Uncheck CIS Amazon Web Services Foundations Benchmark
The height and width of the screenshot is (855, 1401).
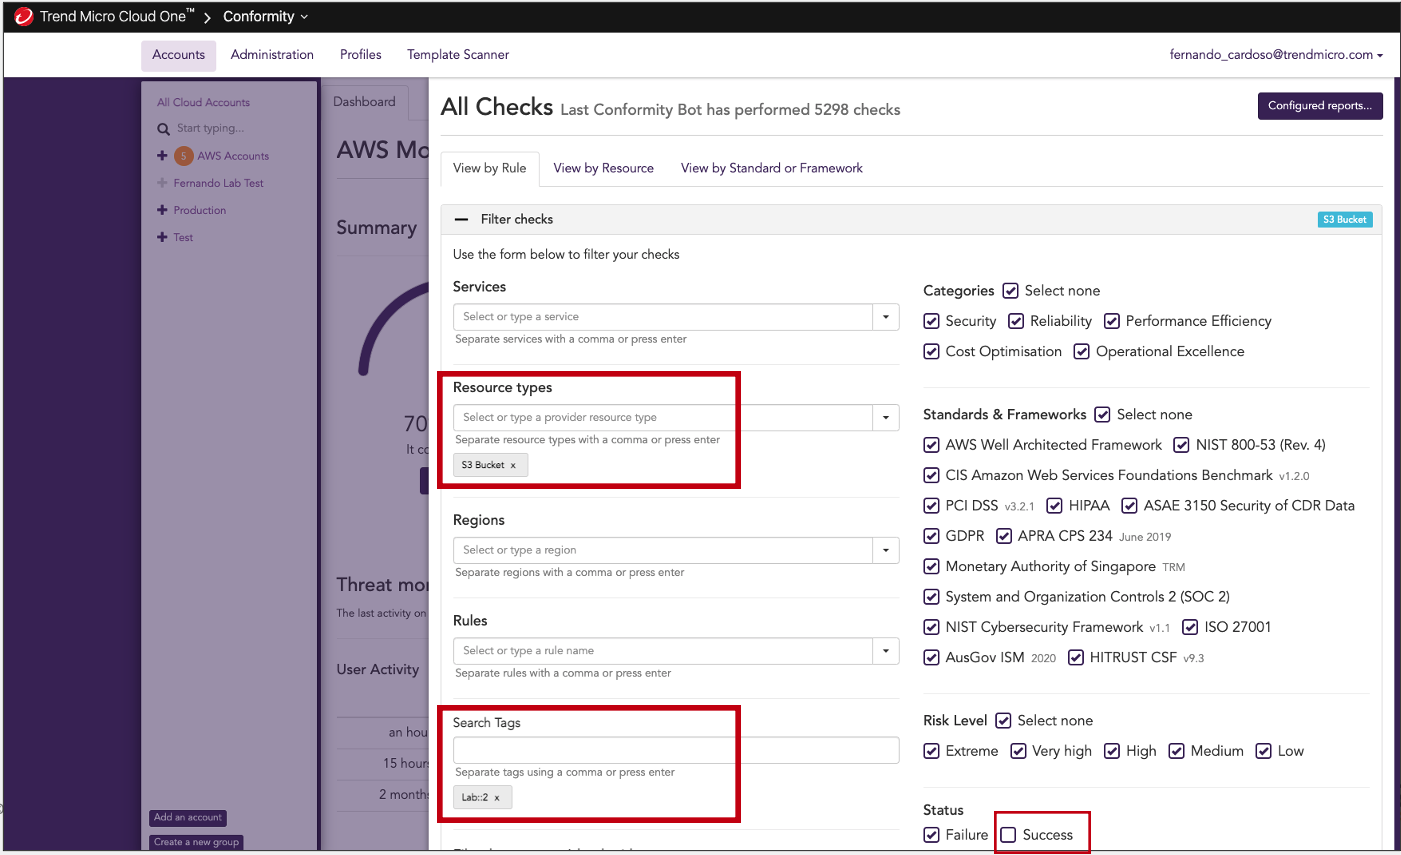932,476
